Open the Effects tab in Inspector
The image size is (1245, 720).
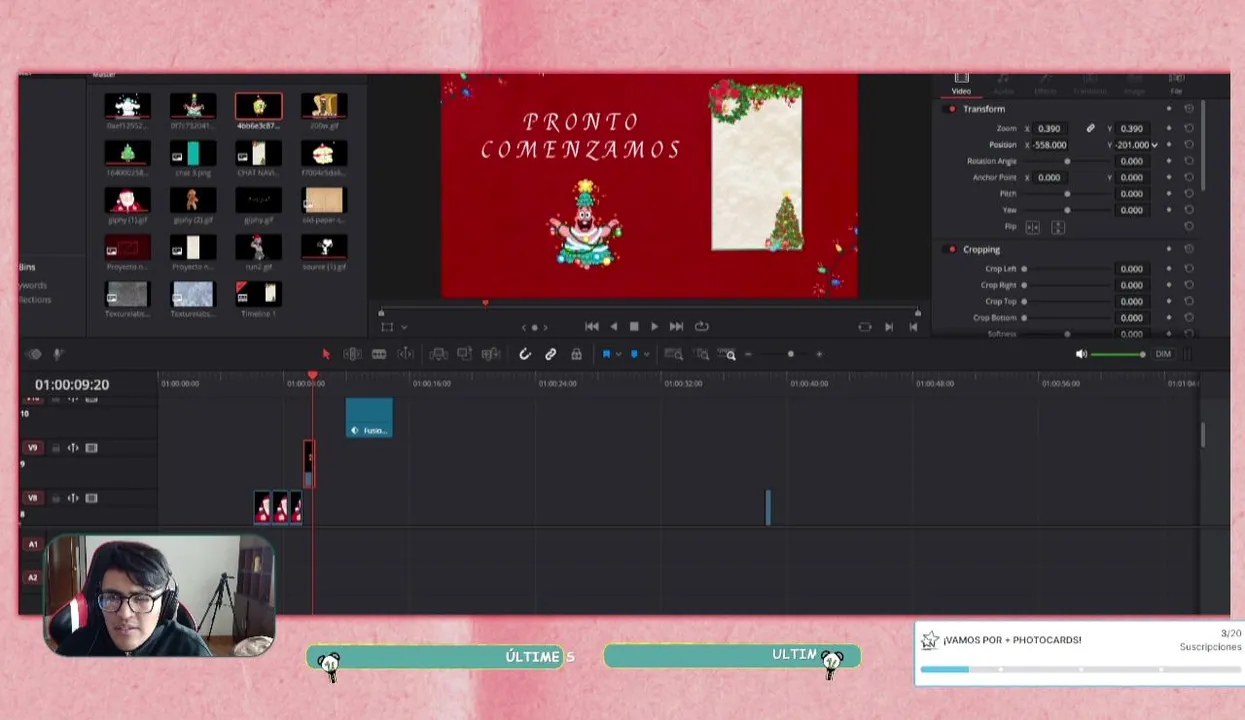coord(1045,84)
